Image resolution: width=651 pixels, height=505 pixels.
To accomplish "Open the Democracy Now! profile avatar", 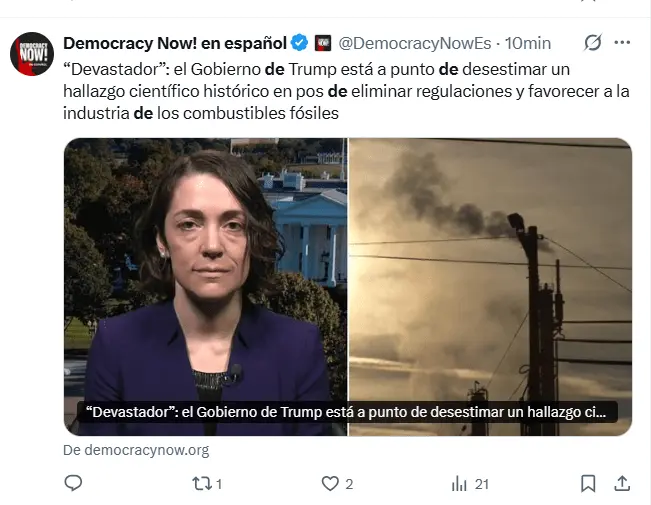I will point(32,54).
